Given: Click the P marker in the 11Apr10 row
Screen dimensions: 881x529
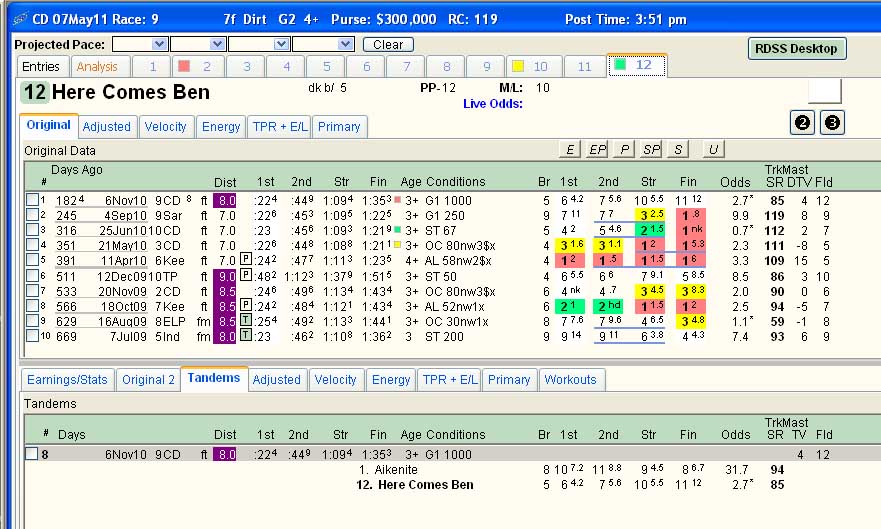Looking at the screenshot, I should click(x=246, y=260).
